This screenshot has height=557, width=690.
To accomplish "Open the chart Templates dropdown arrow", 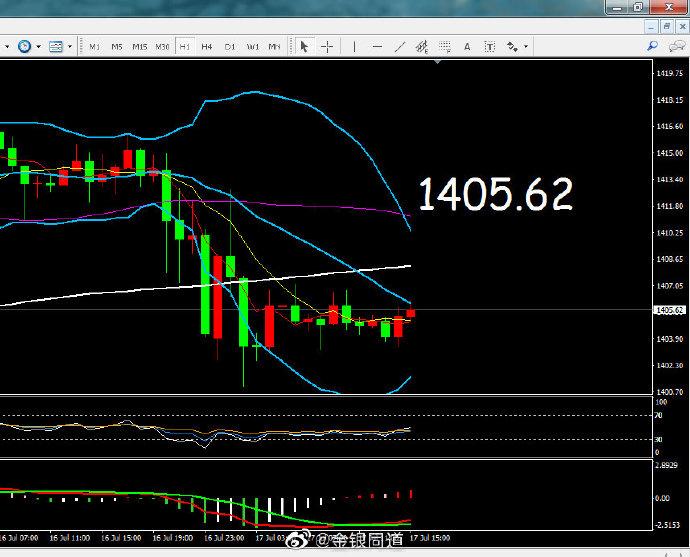I will (69, 46).
